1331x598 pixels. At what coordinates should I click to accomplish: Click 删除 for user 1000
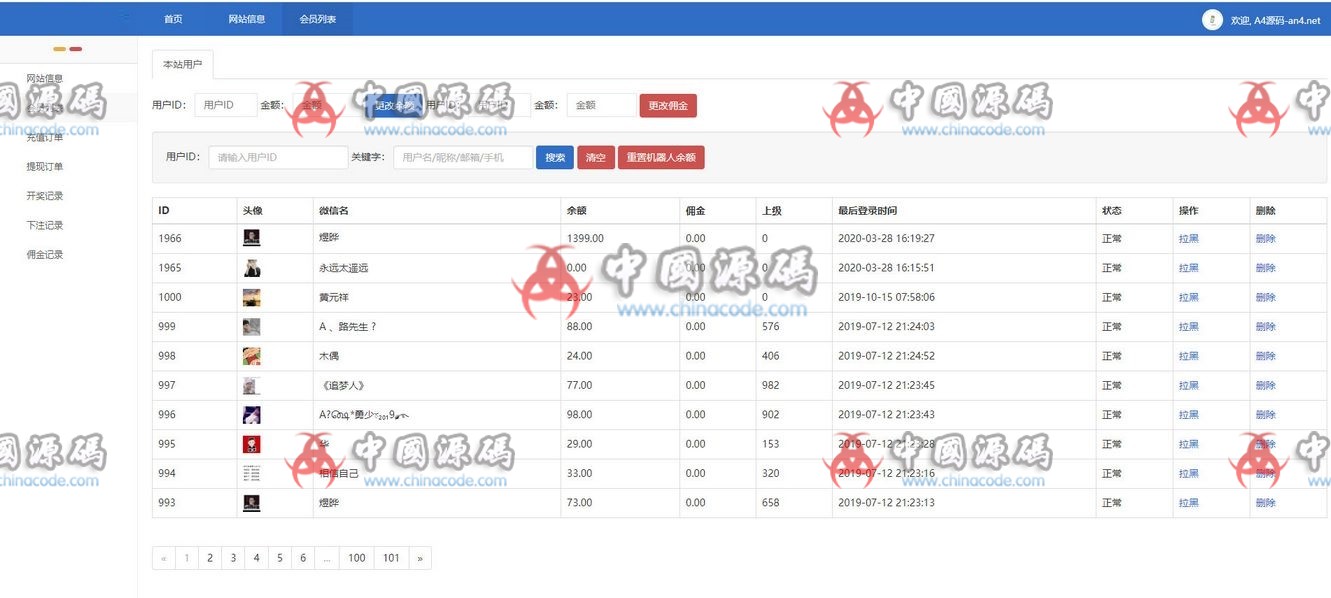coord(1266,297)
